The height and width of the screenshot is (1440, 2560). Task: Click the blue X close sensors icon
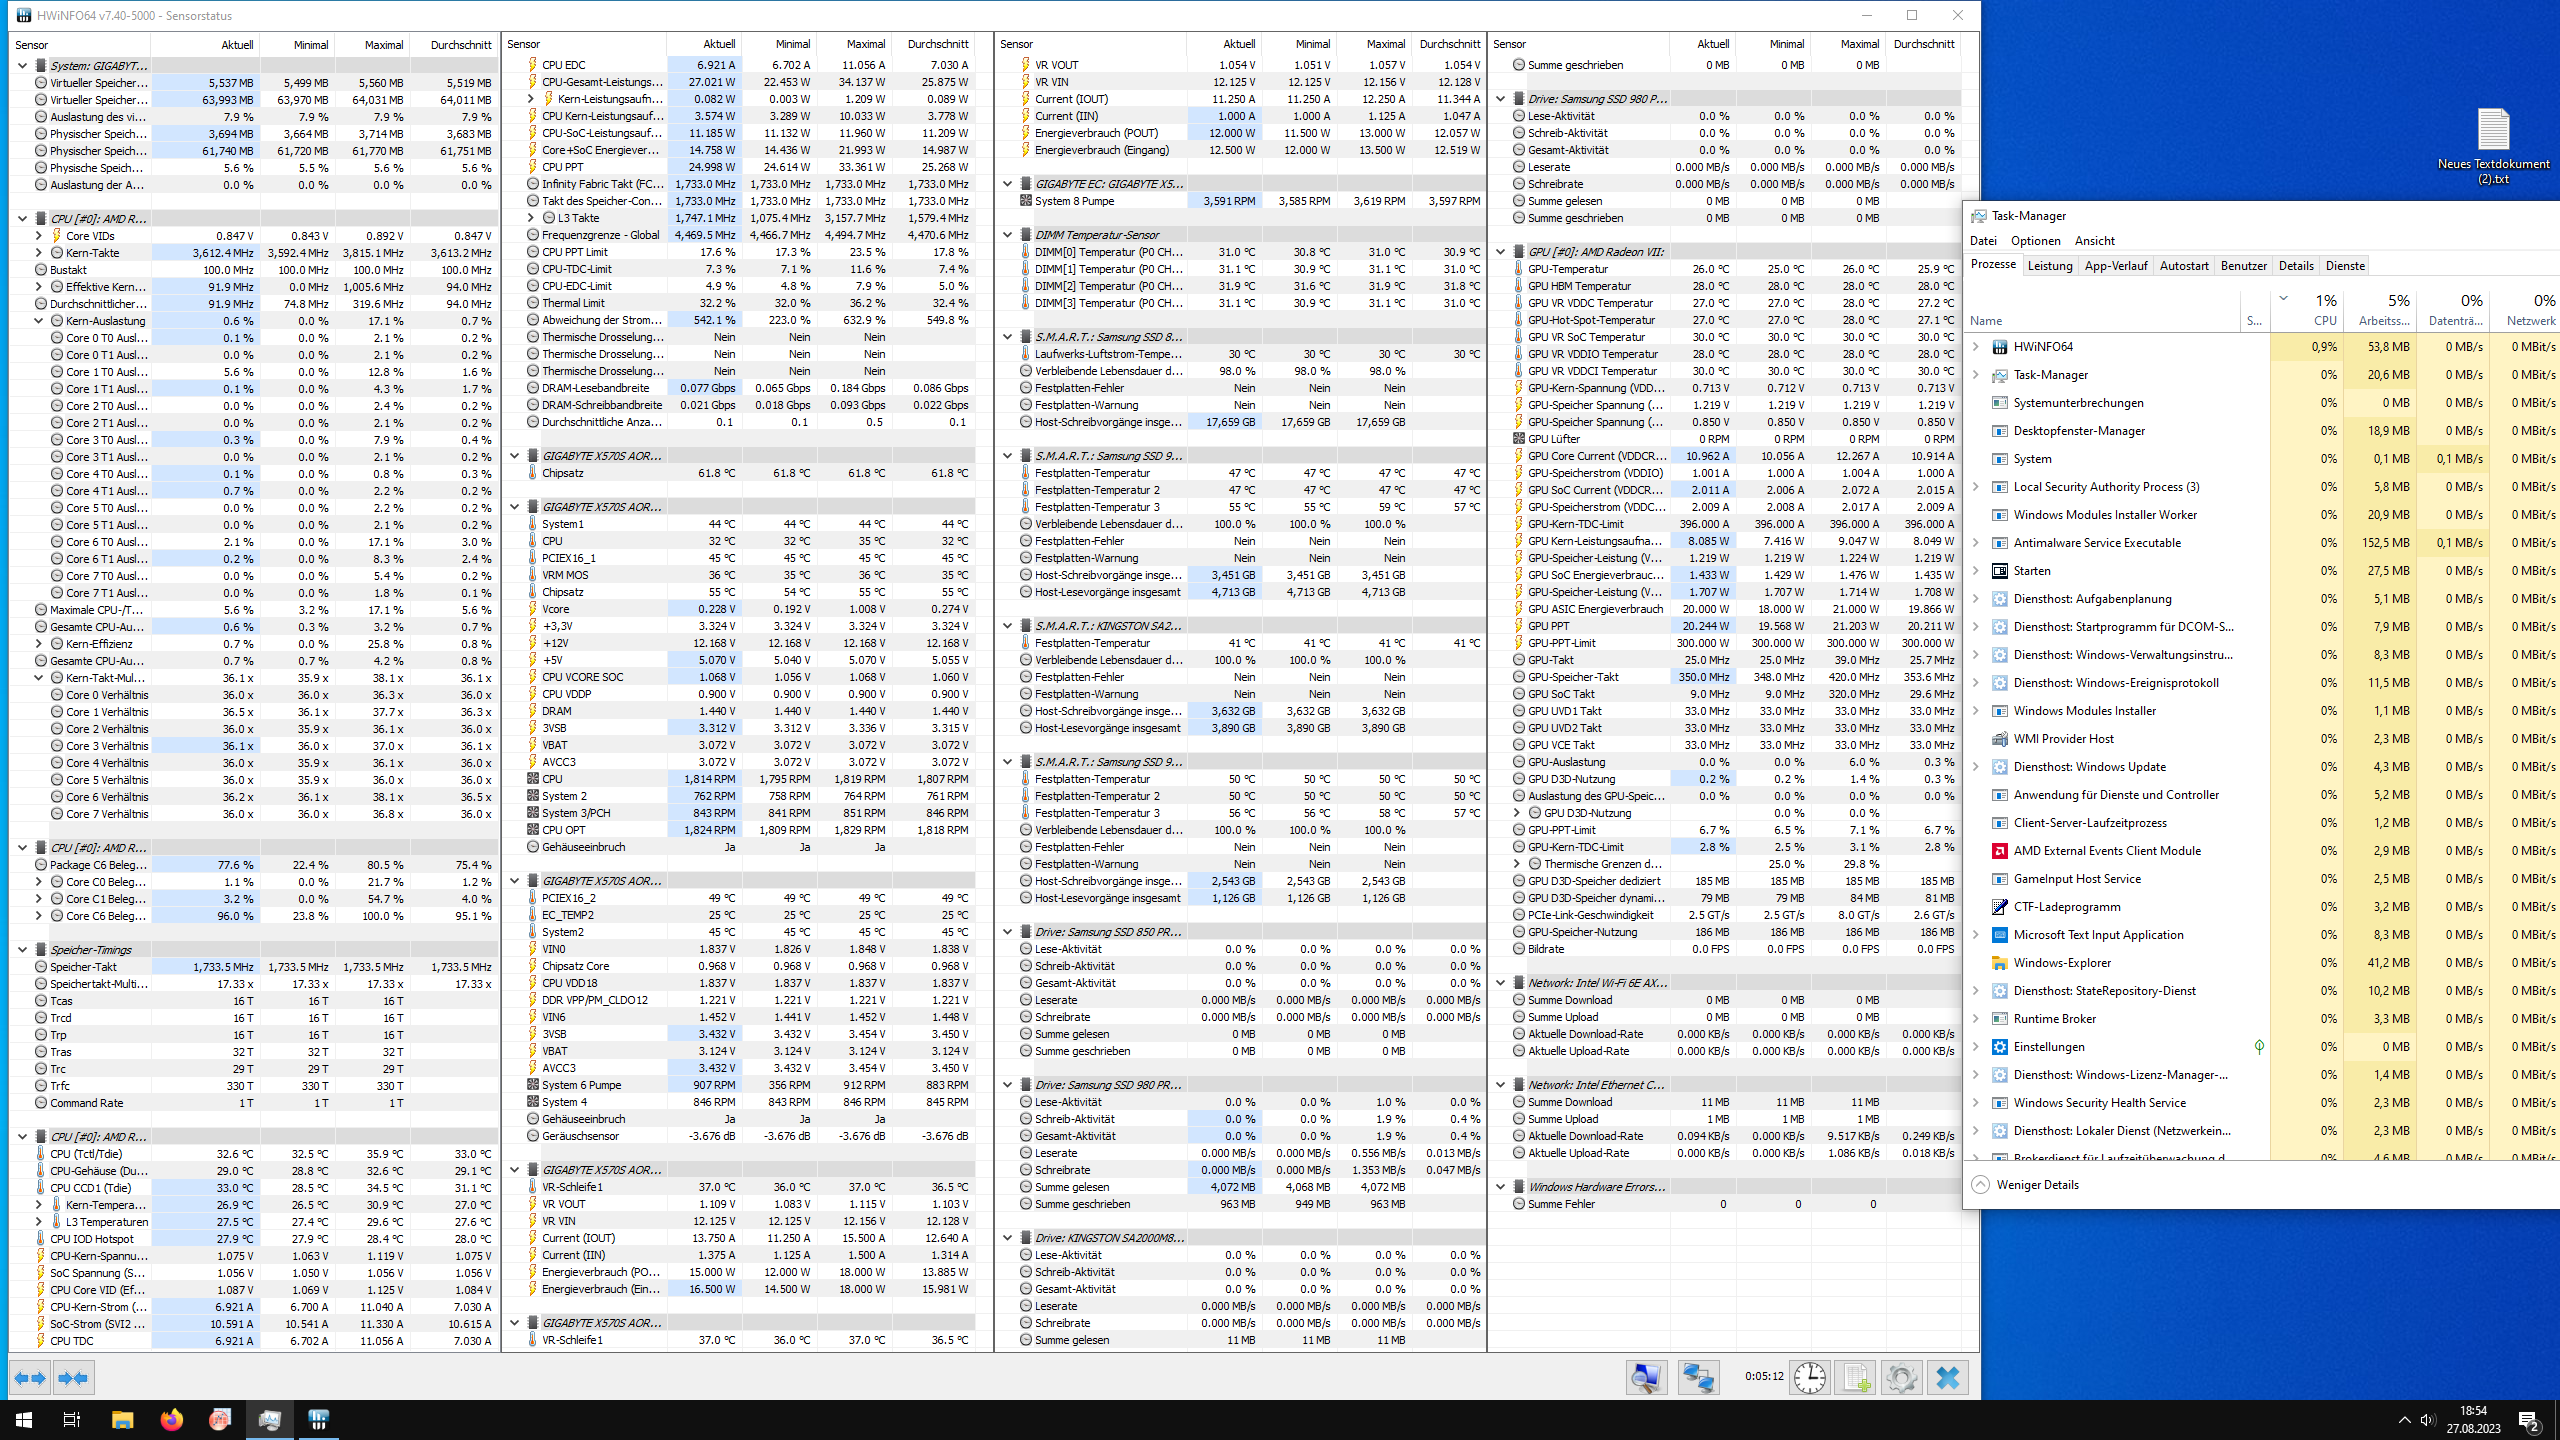[1947, 1378]
